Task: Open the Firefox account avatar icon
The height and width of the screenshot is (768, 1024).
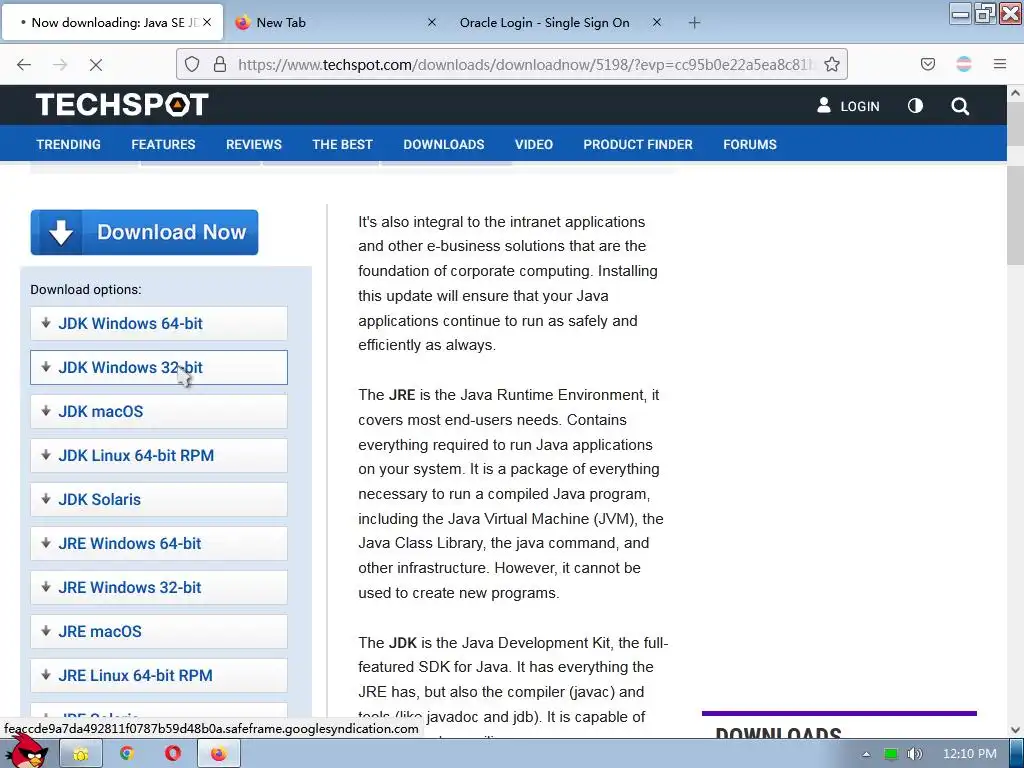Action: [964, 64]
